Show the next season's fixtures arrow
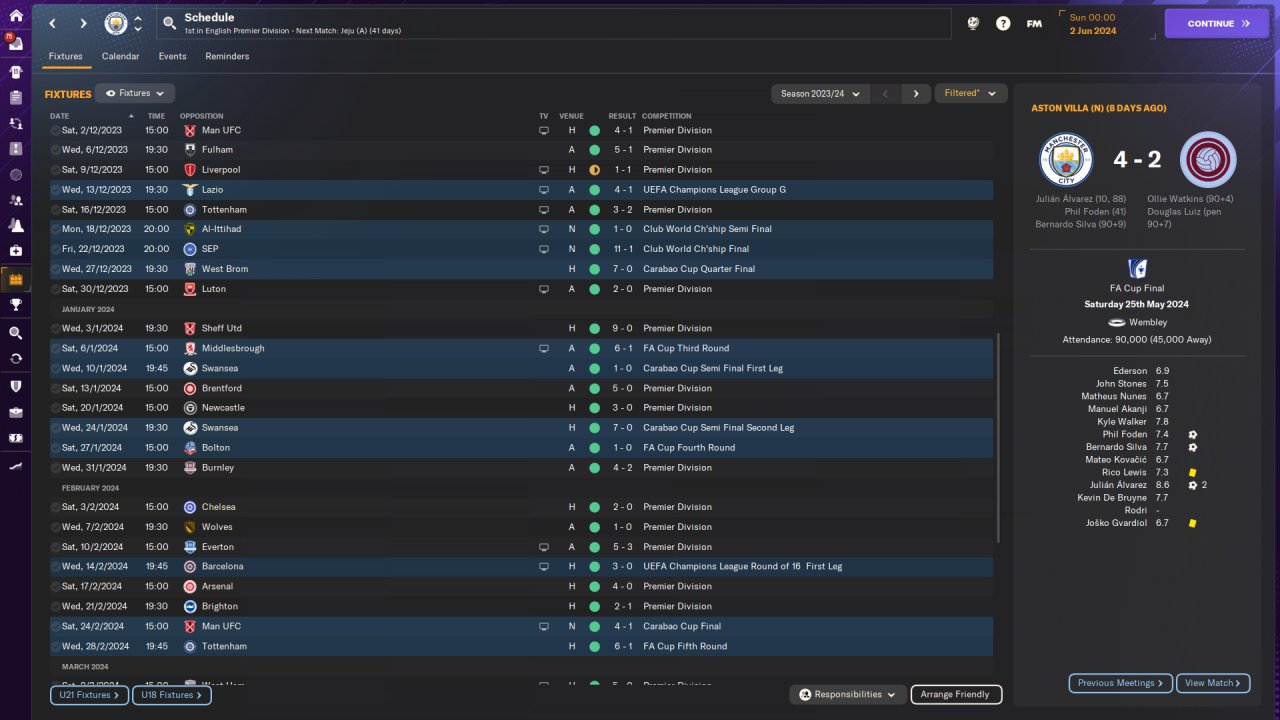Image resolution: width=1280 pixels, height=720 pixels. click(x=915, y=93)
